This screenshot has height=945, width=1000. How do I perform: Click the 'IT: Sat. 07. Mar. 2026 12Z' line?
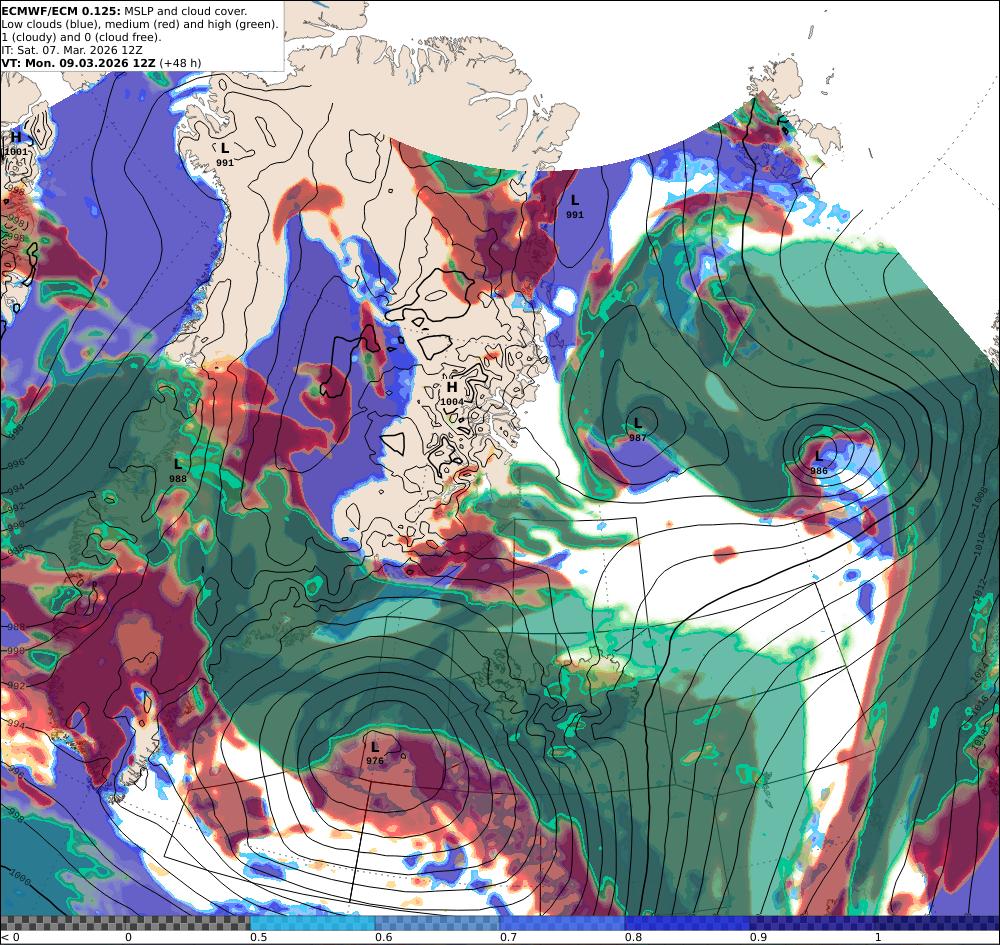tap(72, 50)
